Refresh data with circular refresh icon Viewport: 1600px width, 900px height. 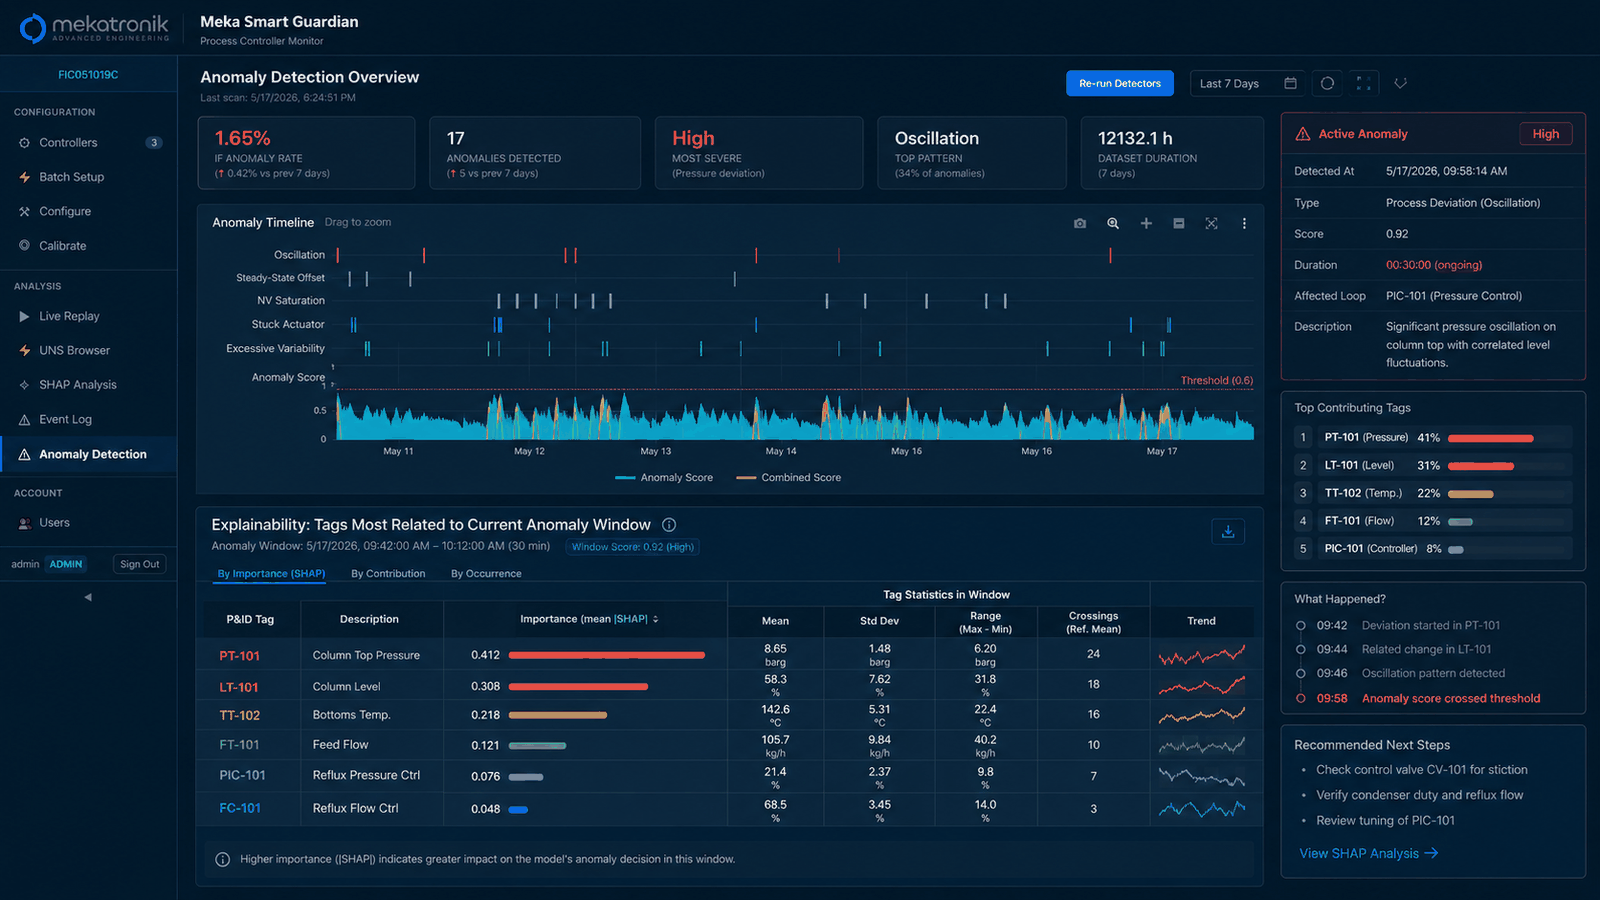coord(1327,83)
